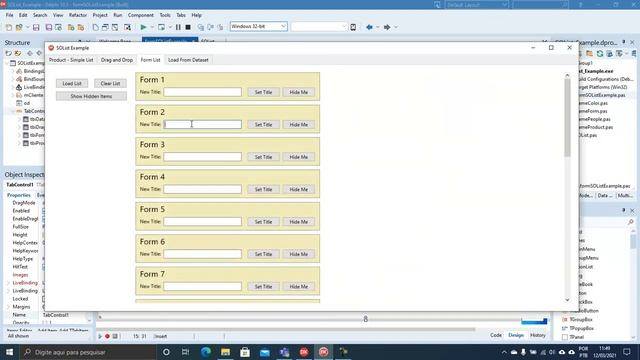Click the Show Hidden Items button
Viewport: 640px width, 360px height.
pyautogui.click(x=91, y=96)
